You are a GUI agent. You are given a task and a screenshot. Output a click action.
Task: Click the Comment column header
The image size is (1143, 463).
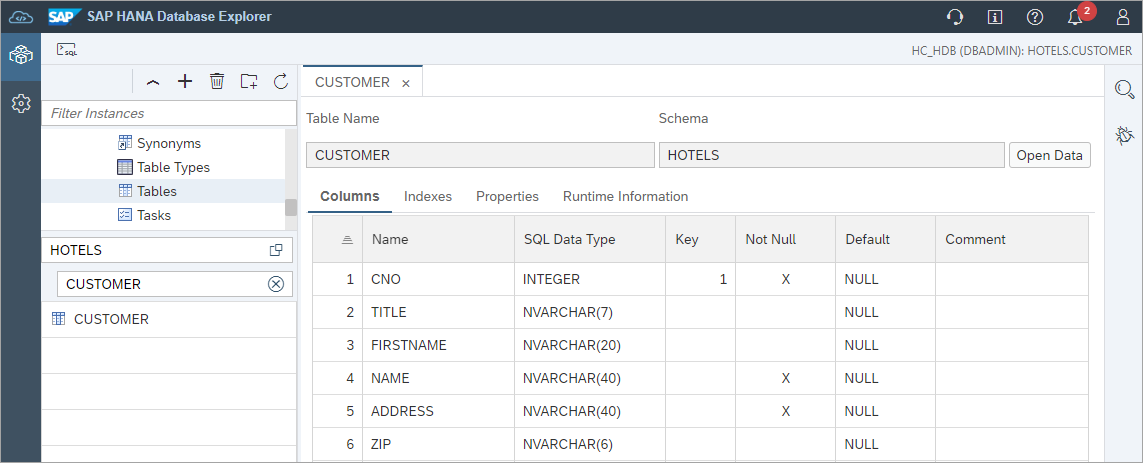pyautogui.click(x=1012, y=239)
